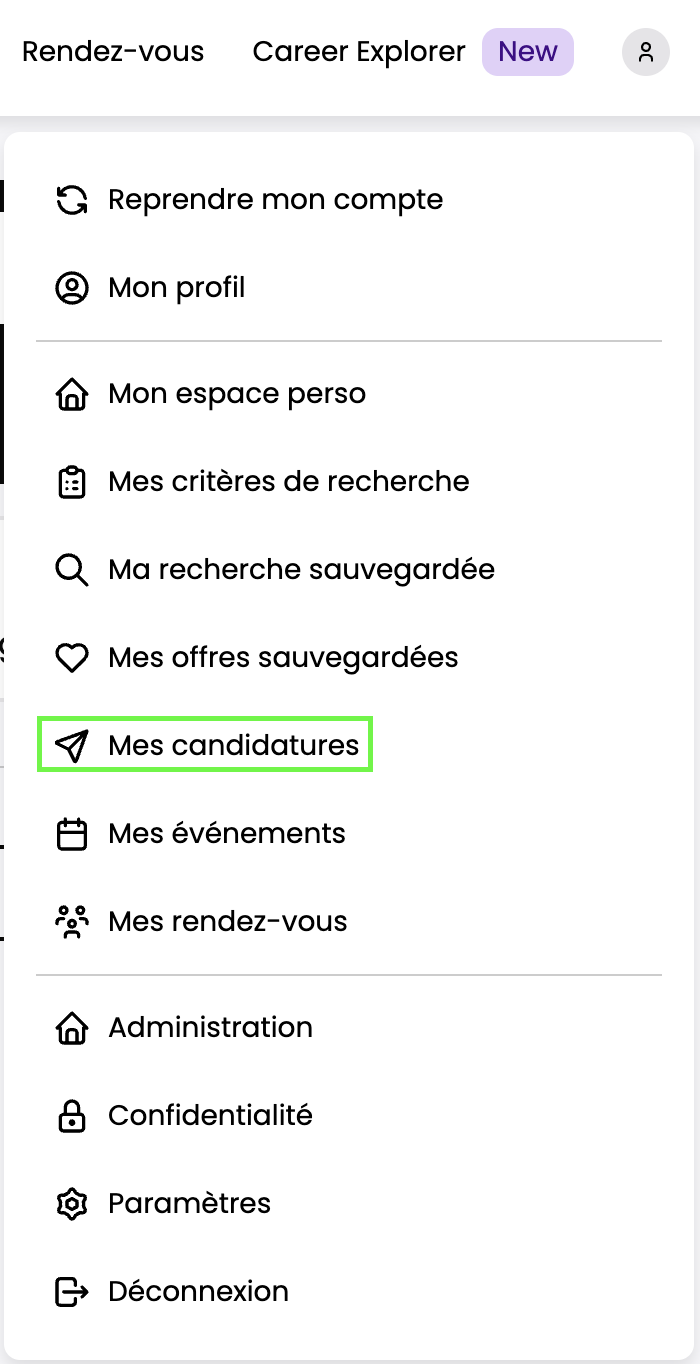This screenshot has height=1364, width=700.
Task: Click the calendar icon for events
Action: 72,834
